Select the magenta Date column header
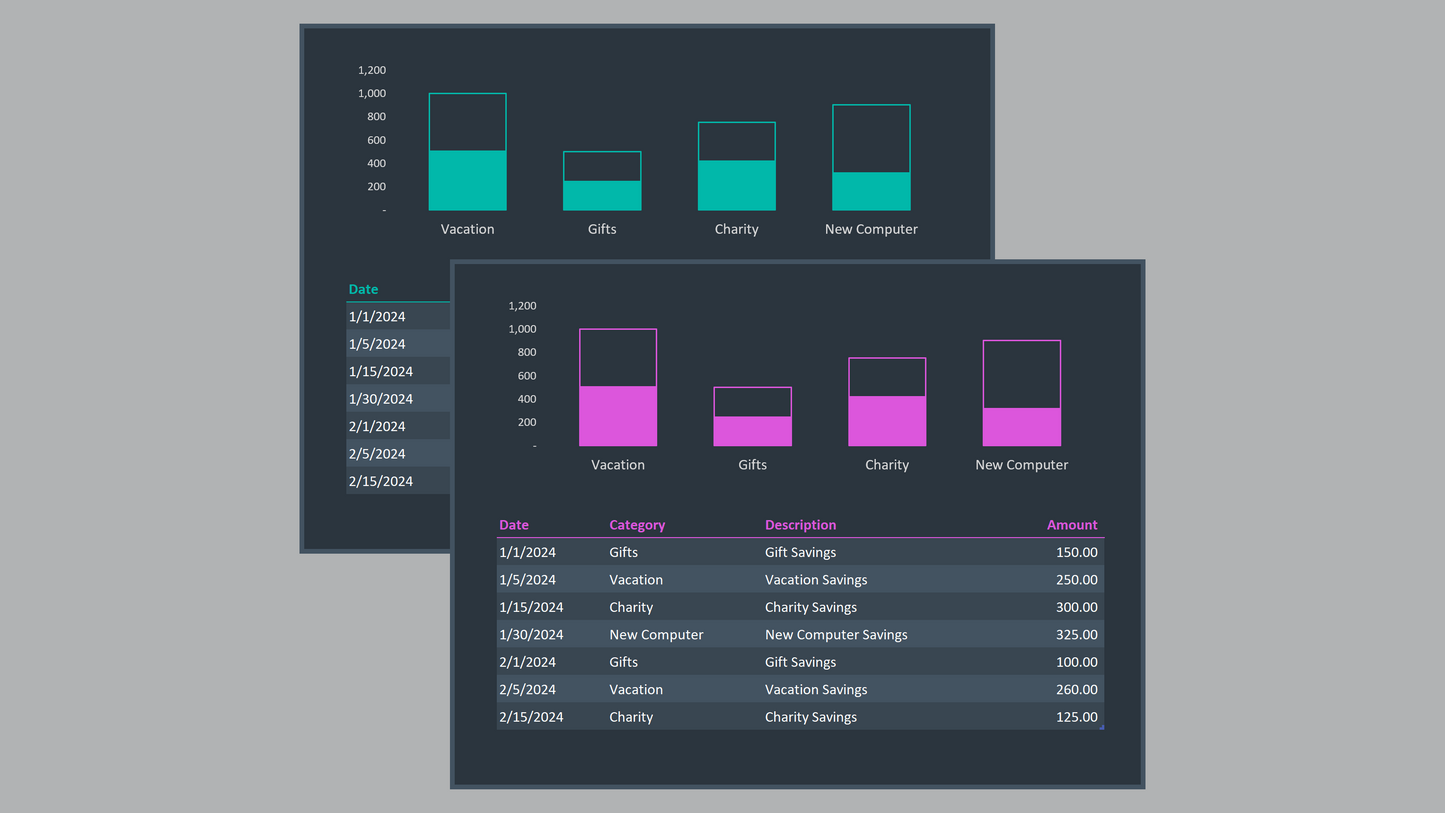Screen dimensions: 1445x813 coord(514,525)
